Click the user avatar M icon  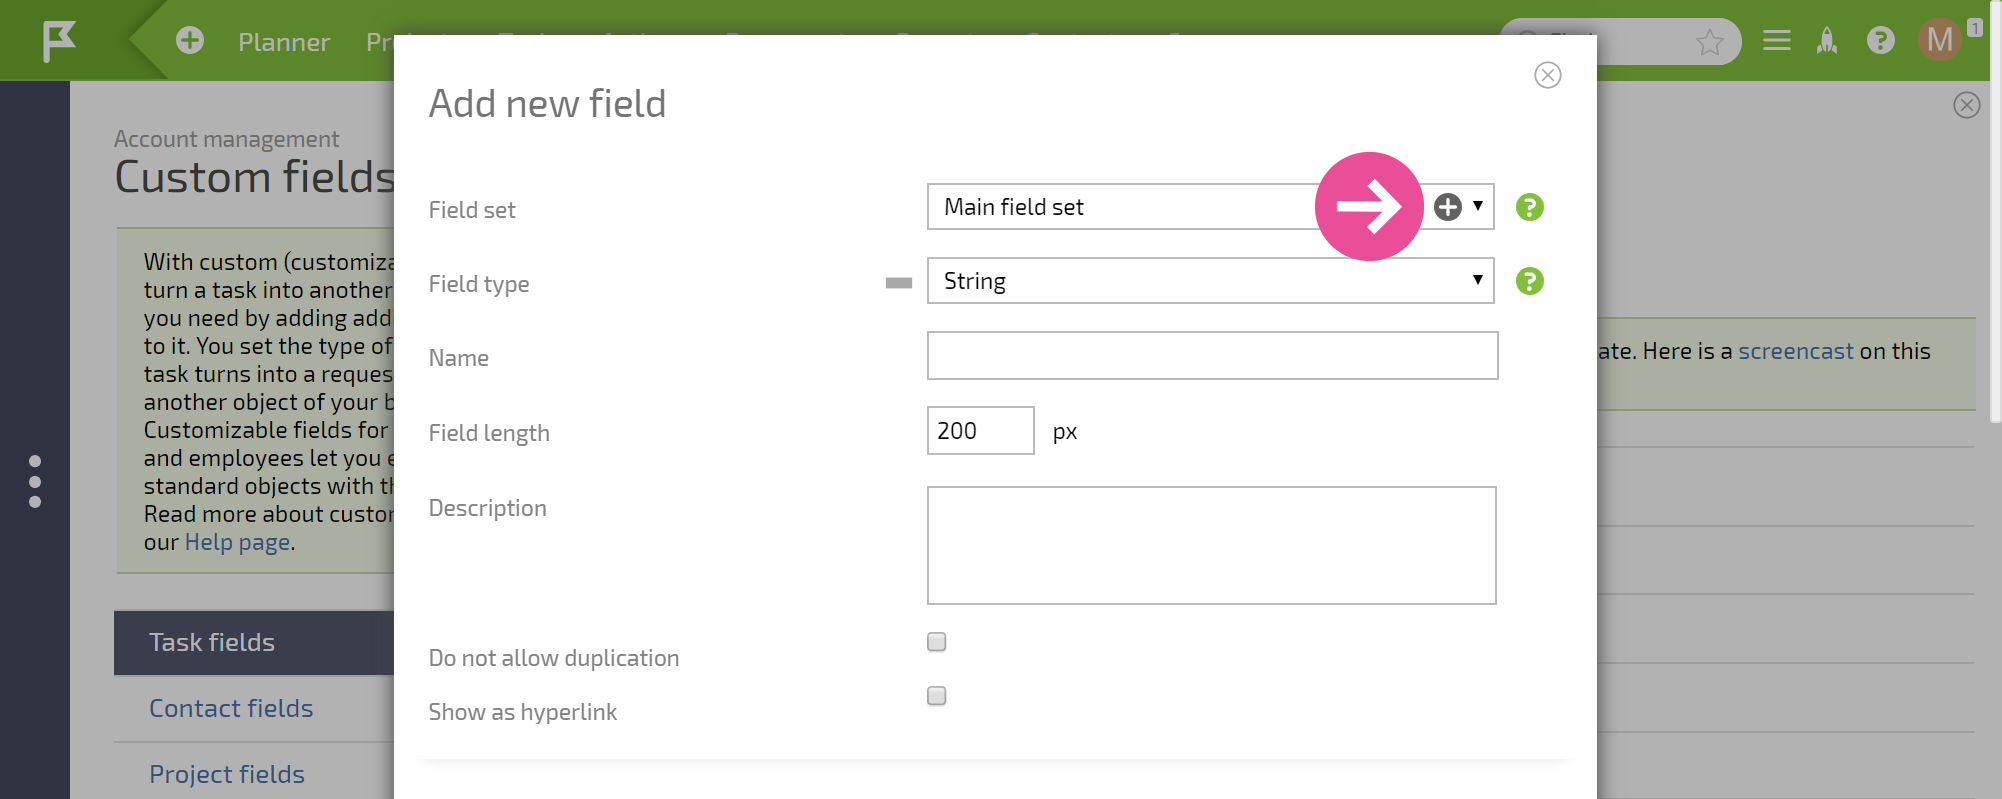coord(1940,40)
